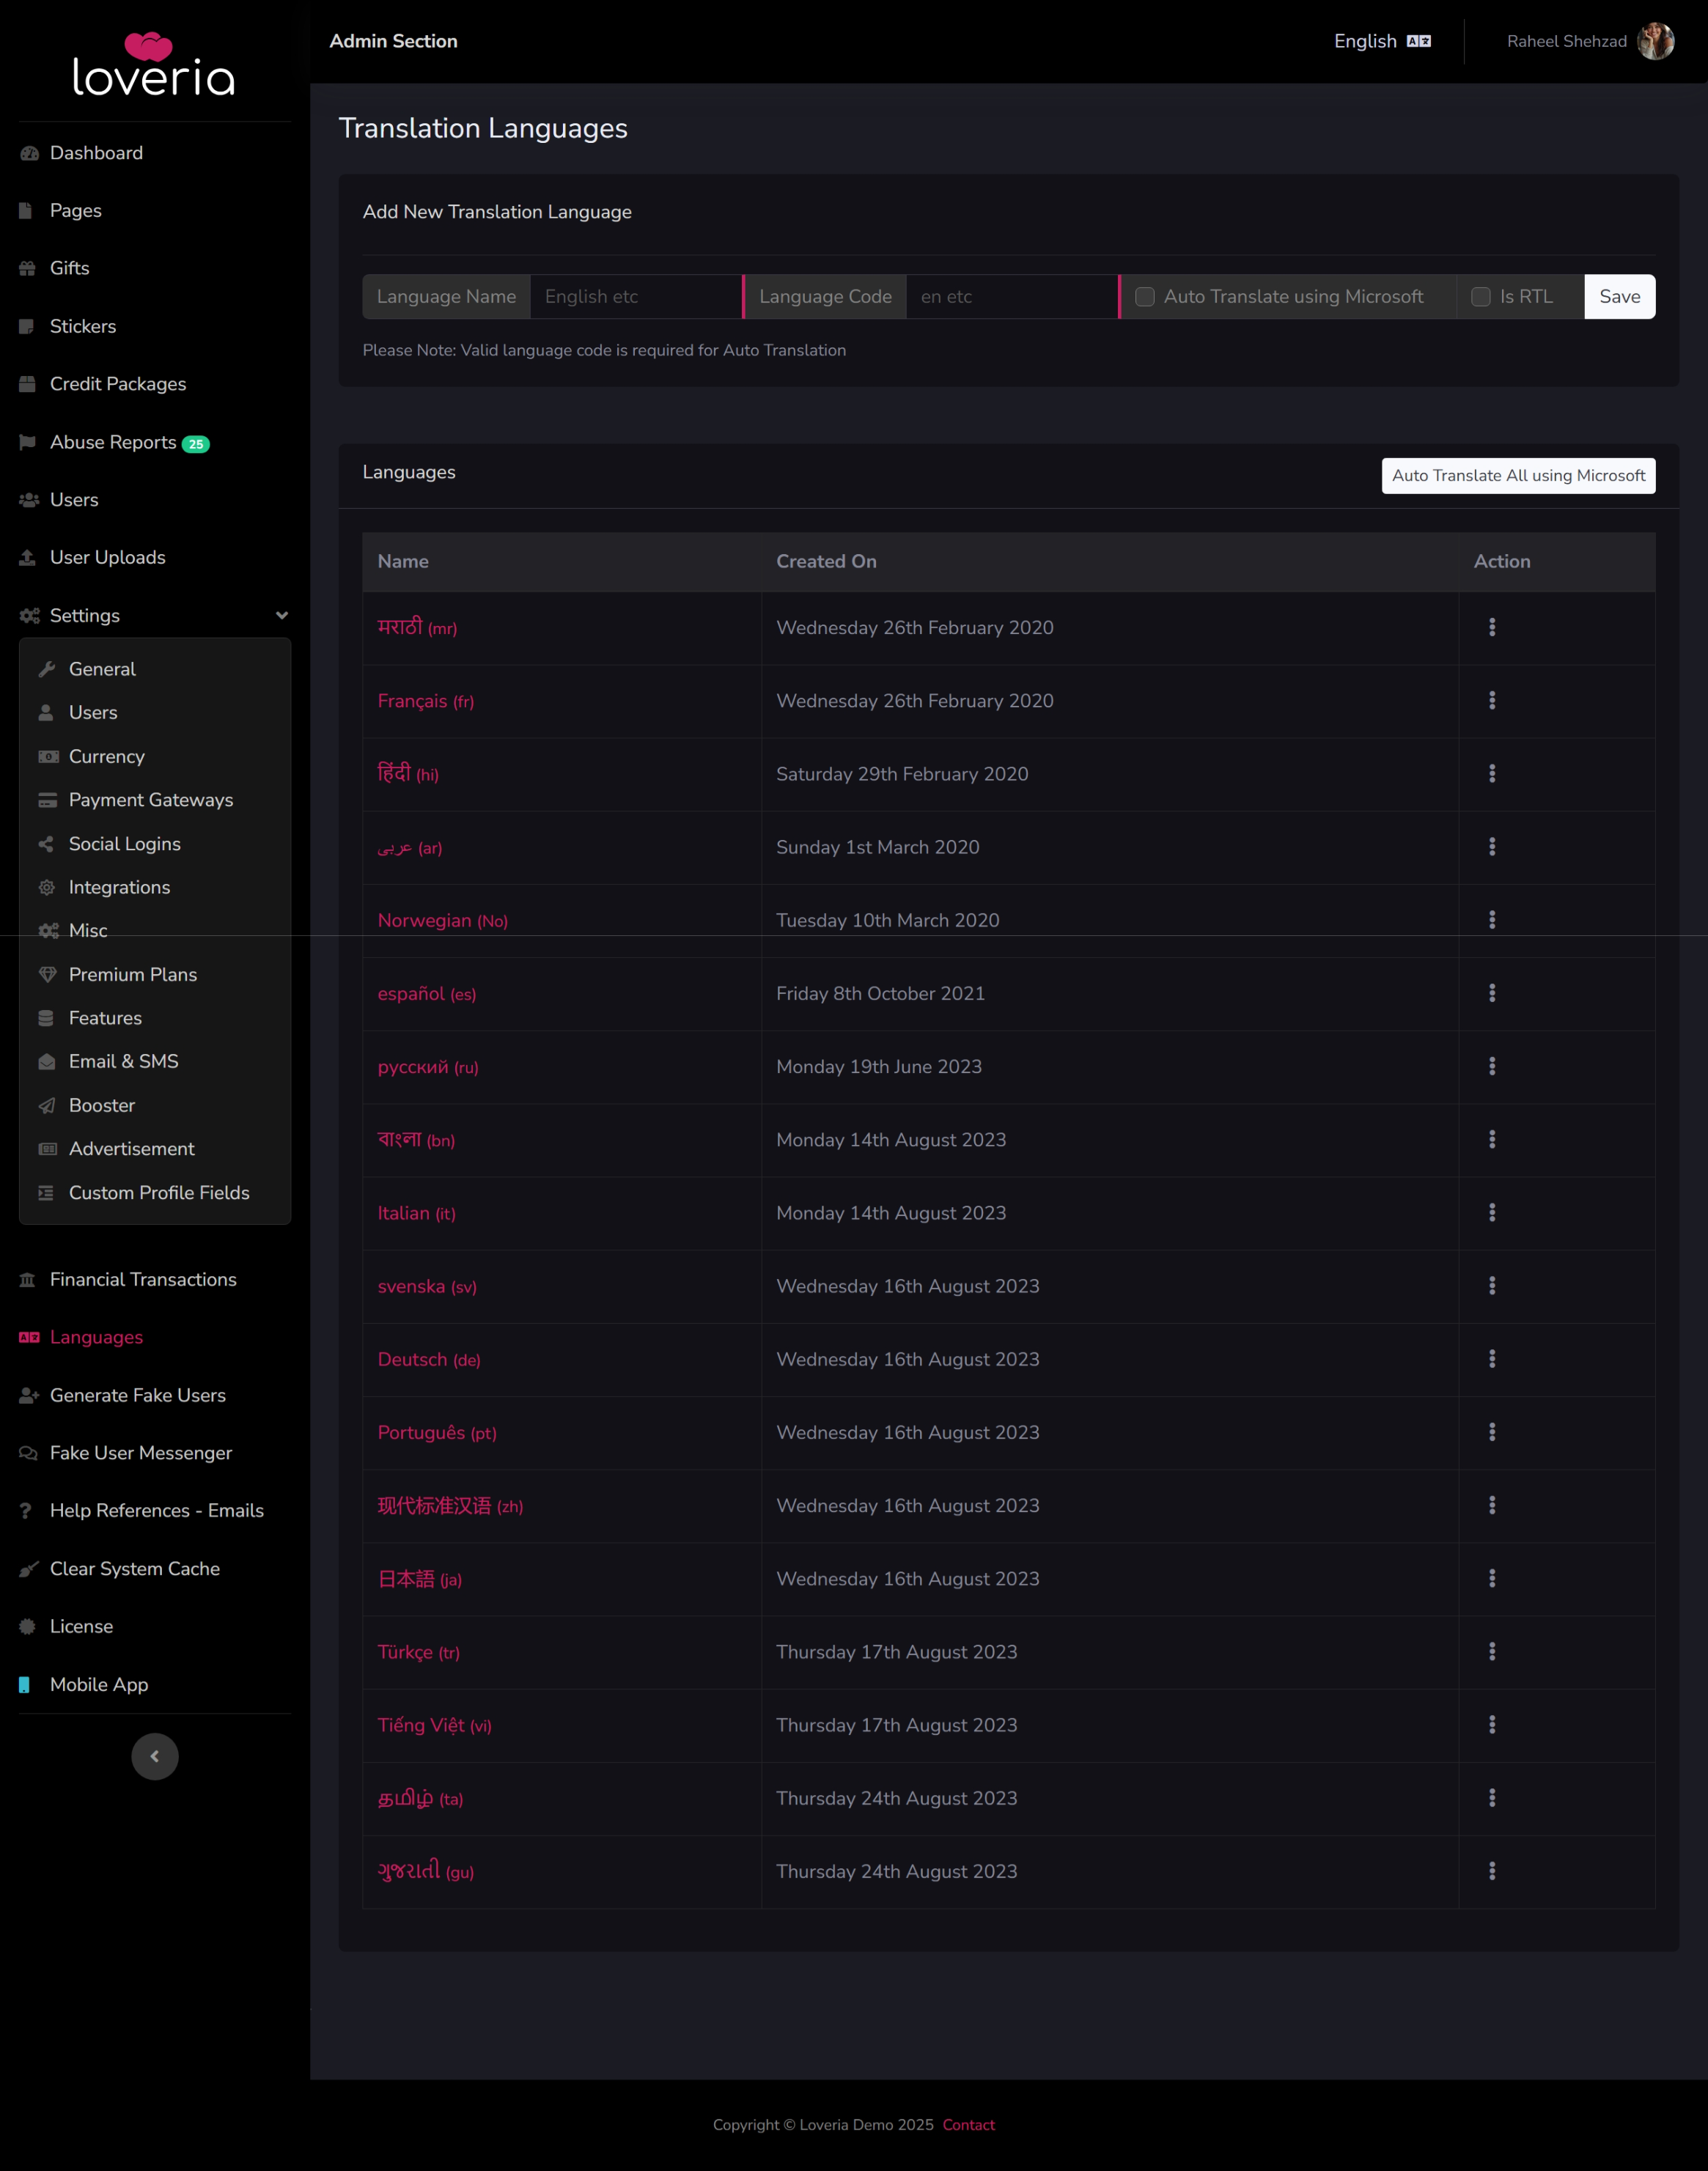
Task: Click the Language Code input field
Action: click(1012, 297)
